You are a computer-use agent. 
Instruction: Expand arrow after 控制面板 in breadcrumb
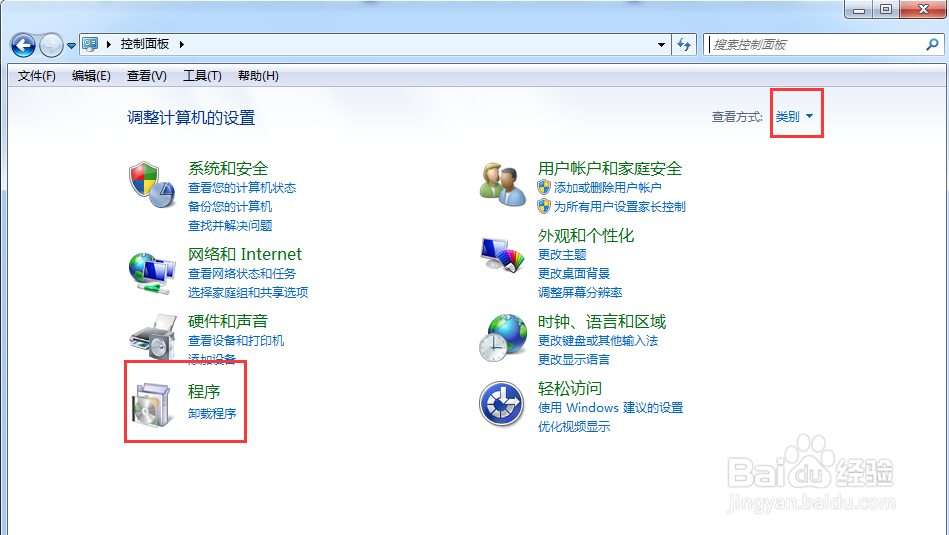click(x=182, y=44)
